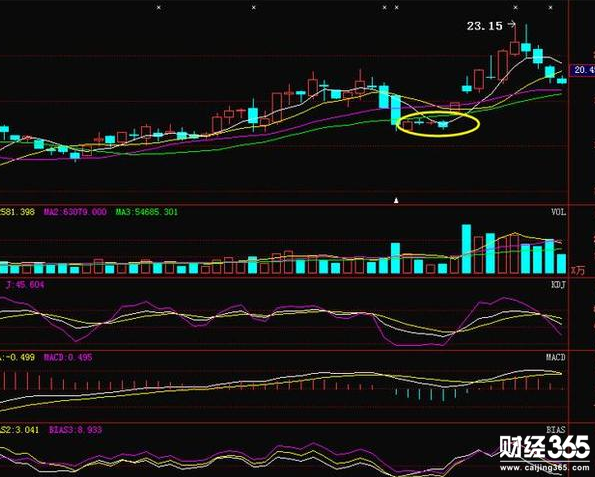Select the VOL indicator panel label
The image size is (595, 477).
pyautogui.click(x=558, y=212)
